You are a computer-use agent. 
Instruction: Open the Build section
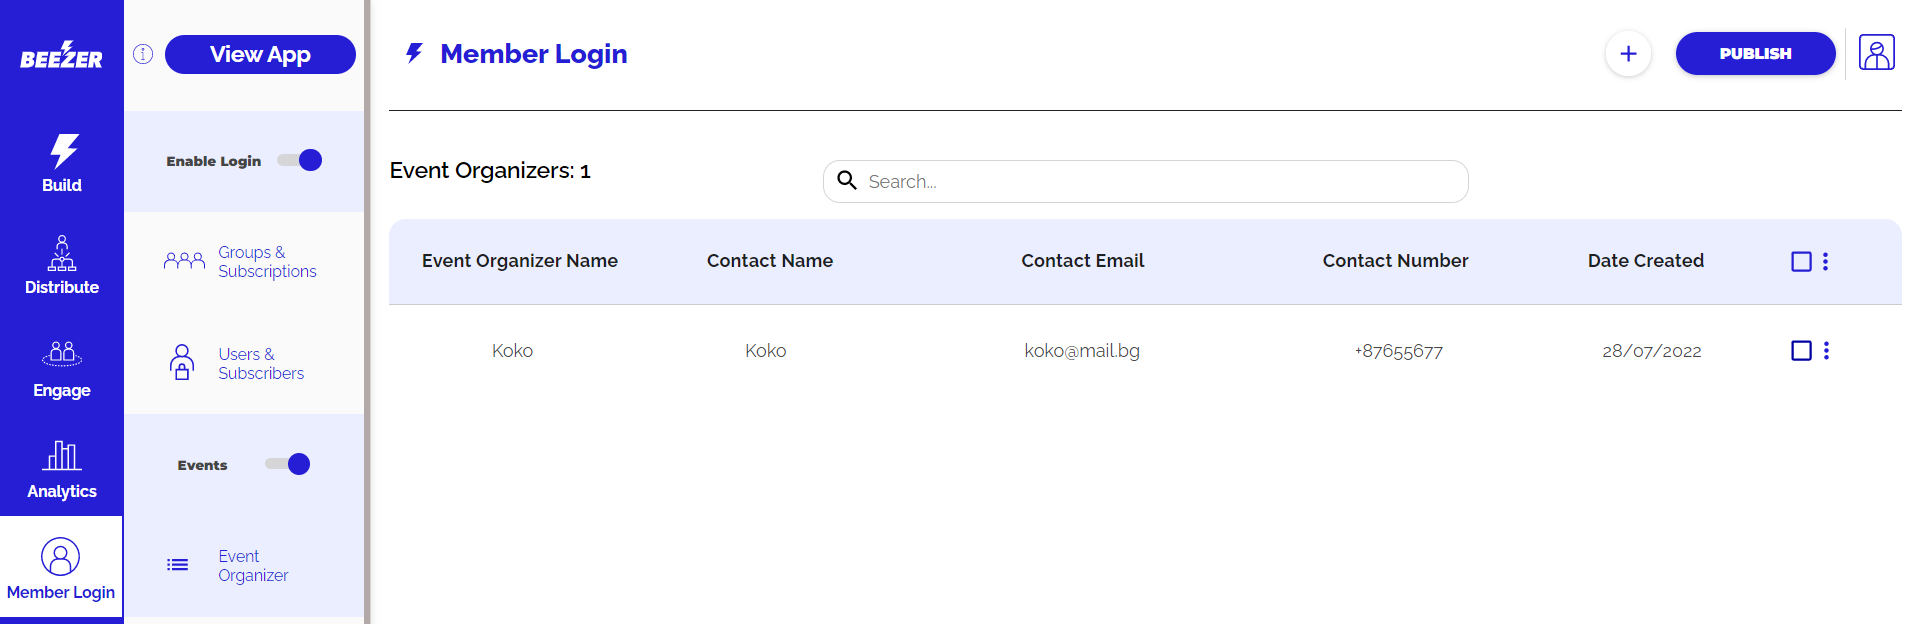pyautogui.click(x=62, y=163)
